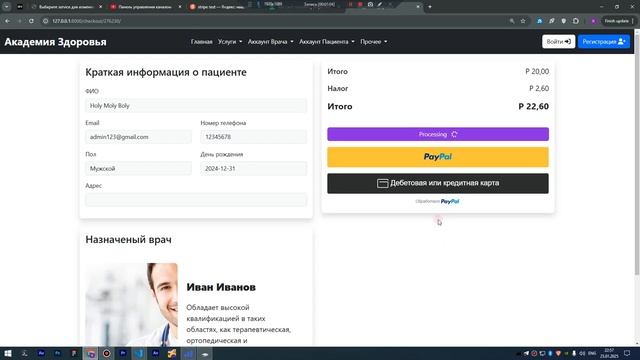
Task: Close the YouTube channel panel tab
Action: click(180, 7)
